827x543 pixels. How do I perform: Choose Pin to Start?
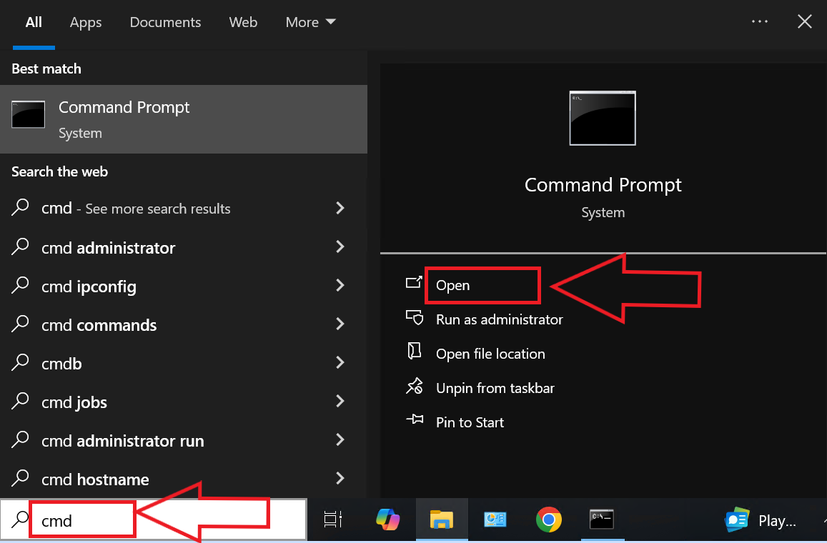pyautogui.click(x=469, y=422)
